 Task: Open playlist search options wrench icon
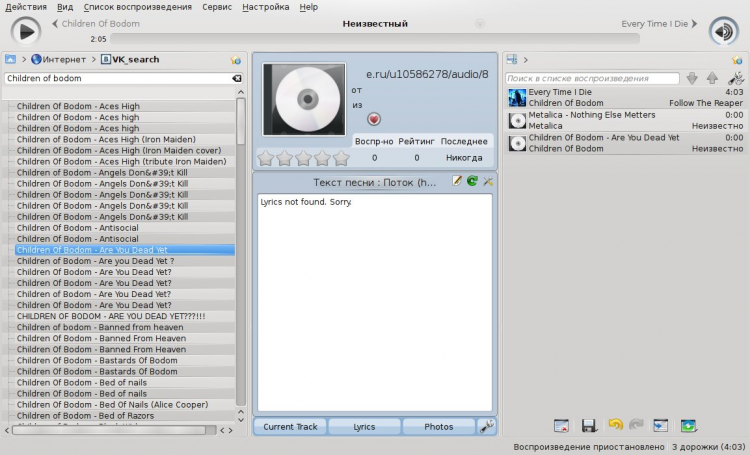pyautogui.click(x=736, y=78)
